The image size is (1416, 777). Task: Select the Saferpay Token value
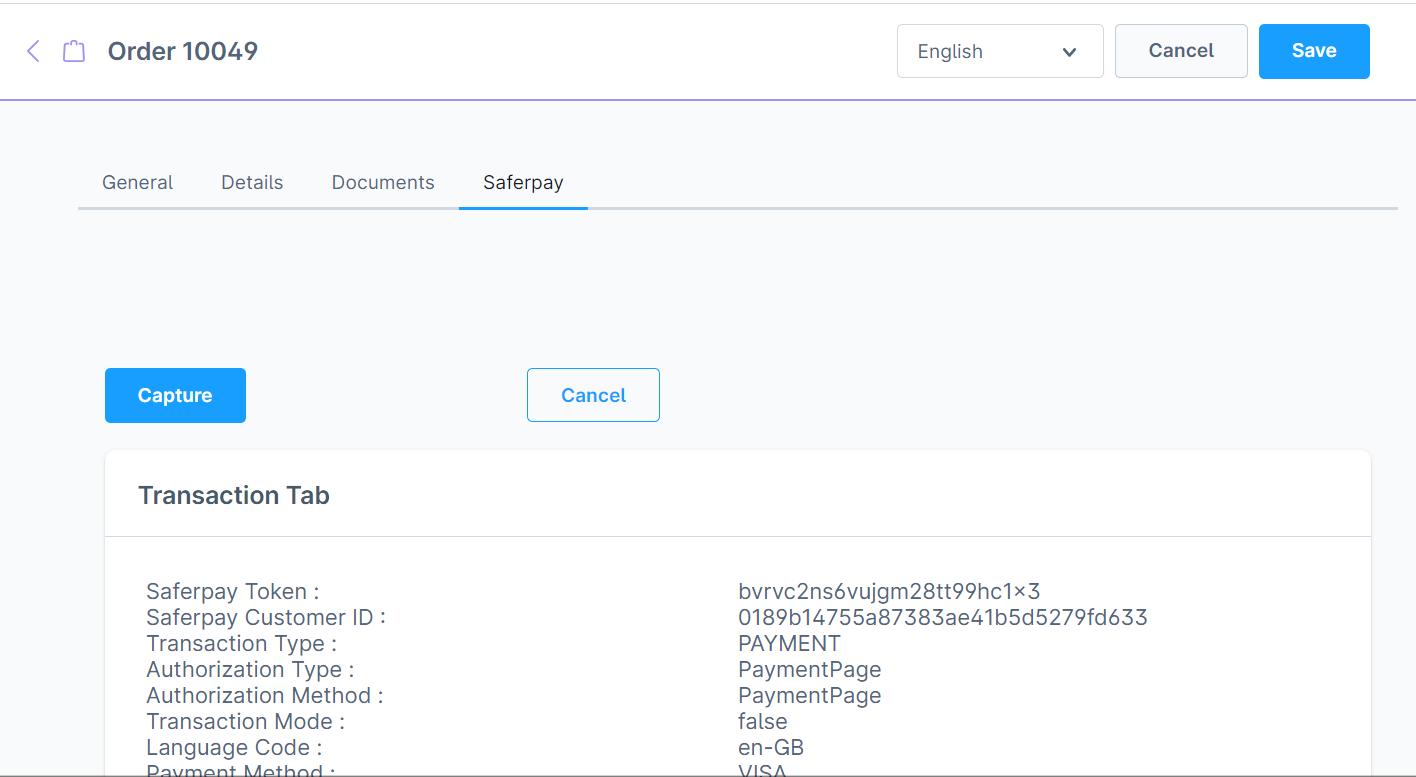[x=888, y=591]
